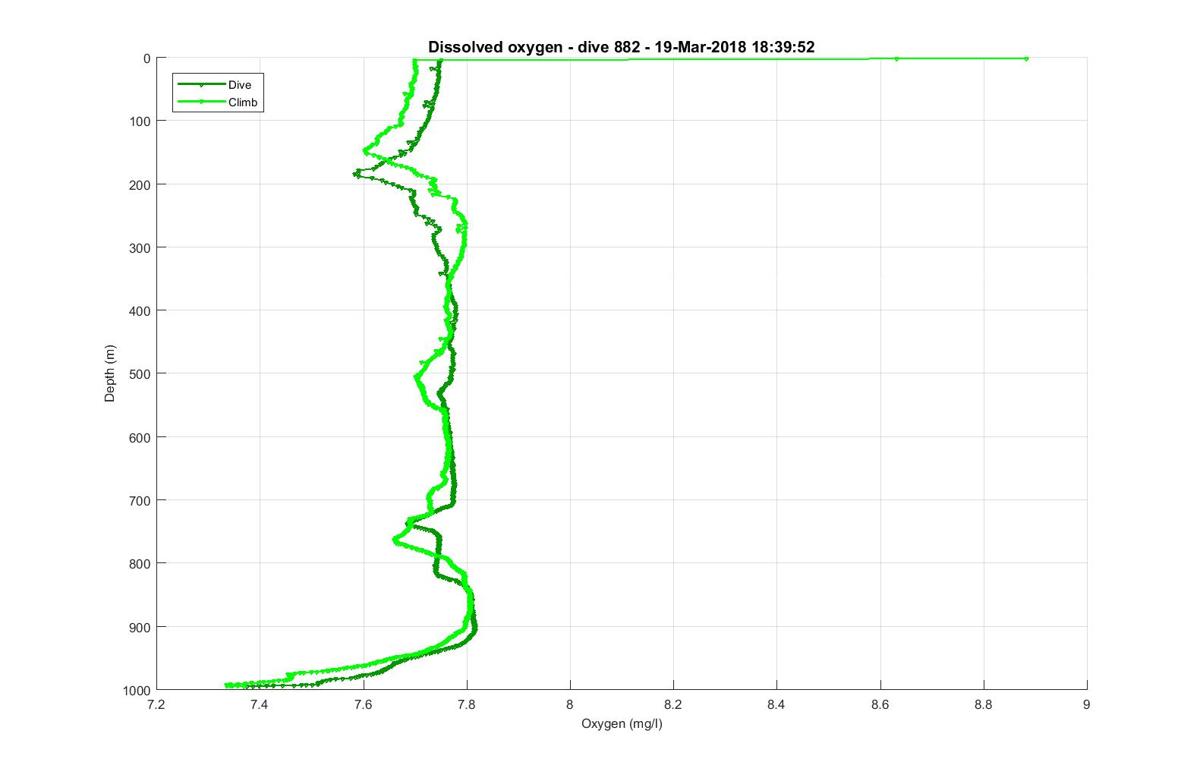
Task: Click the x-axis tick label 8.2
Action: (x=673, y=705)
